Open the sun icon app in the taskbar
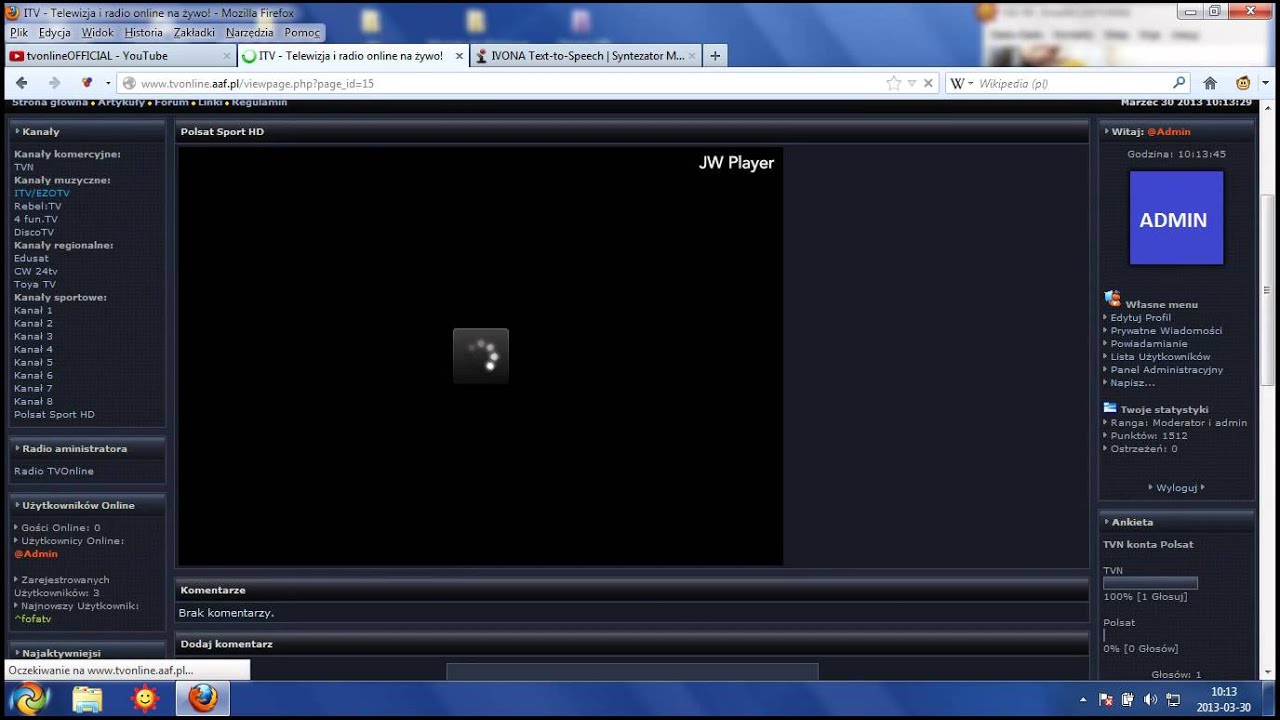 [145, 698]
